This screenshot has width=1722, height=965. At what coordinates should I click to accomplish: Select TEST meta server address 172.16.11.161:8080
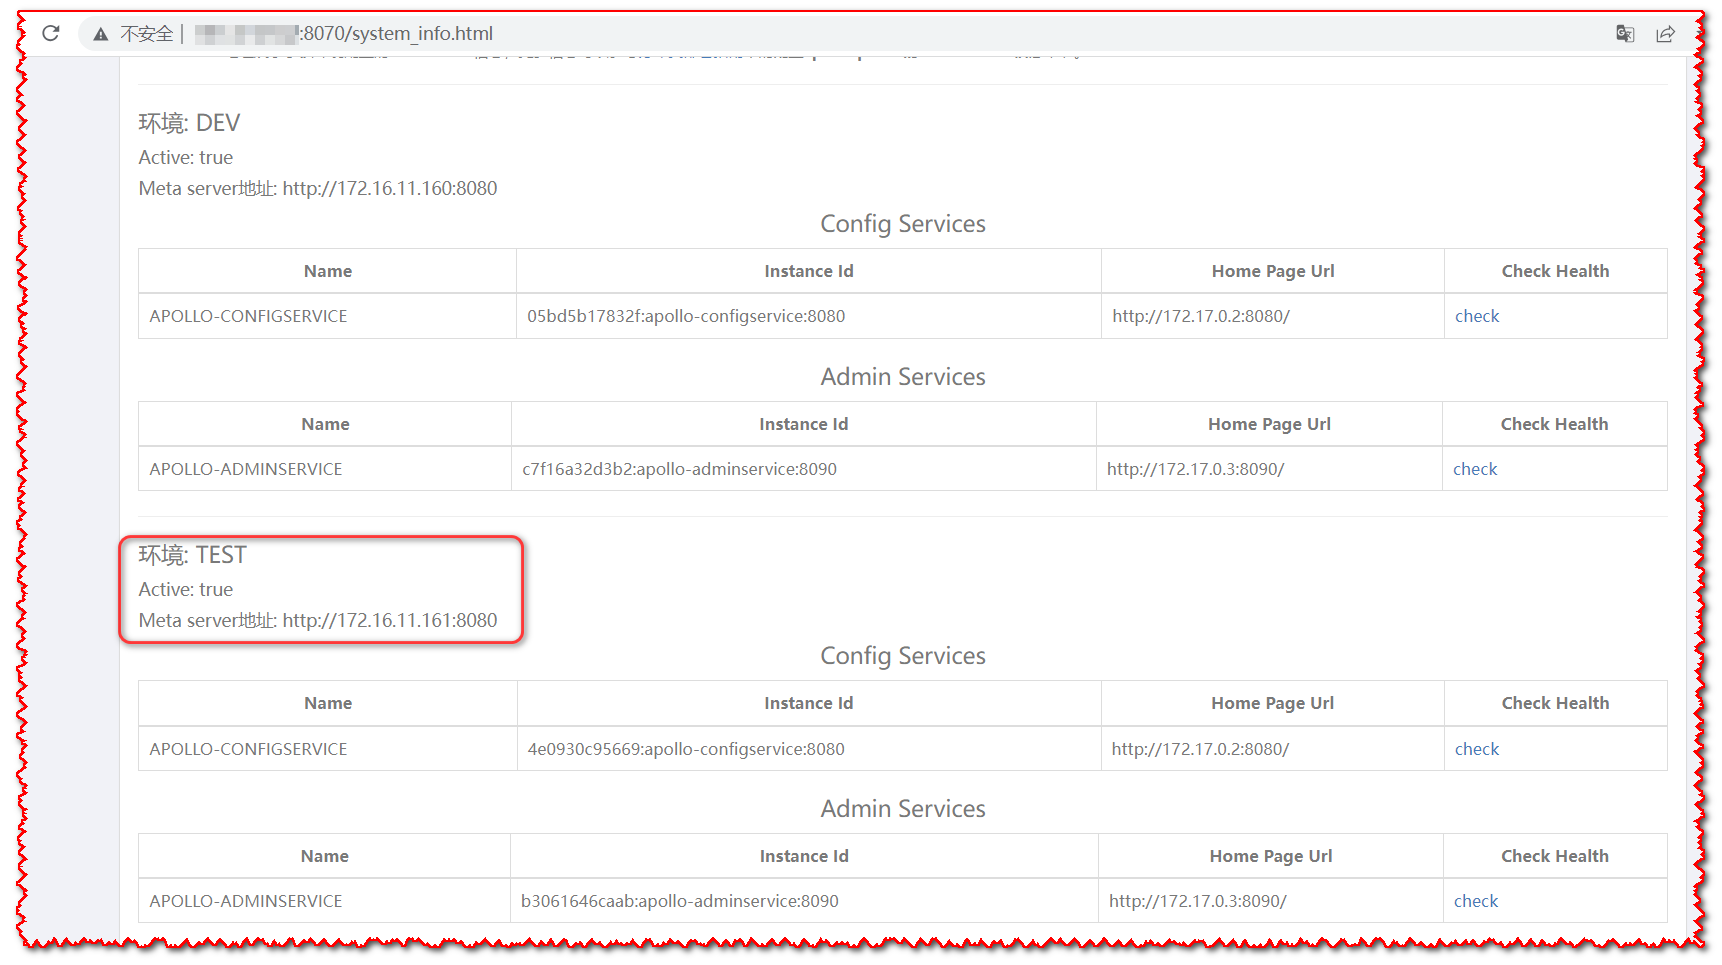coord(390,620)
